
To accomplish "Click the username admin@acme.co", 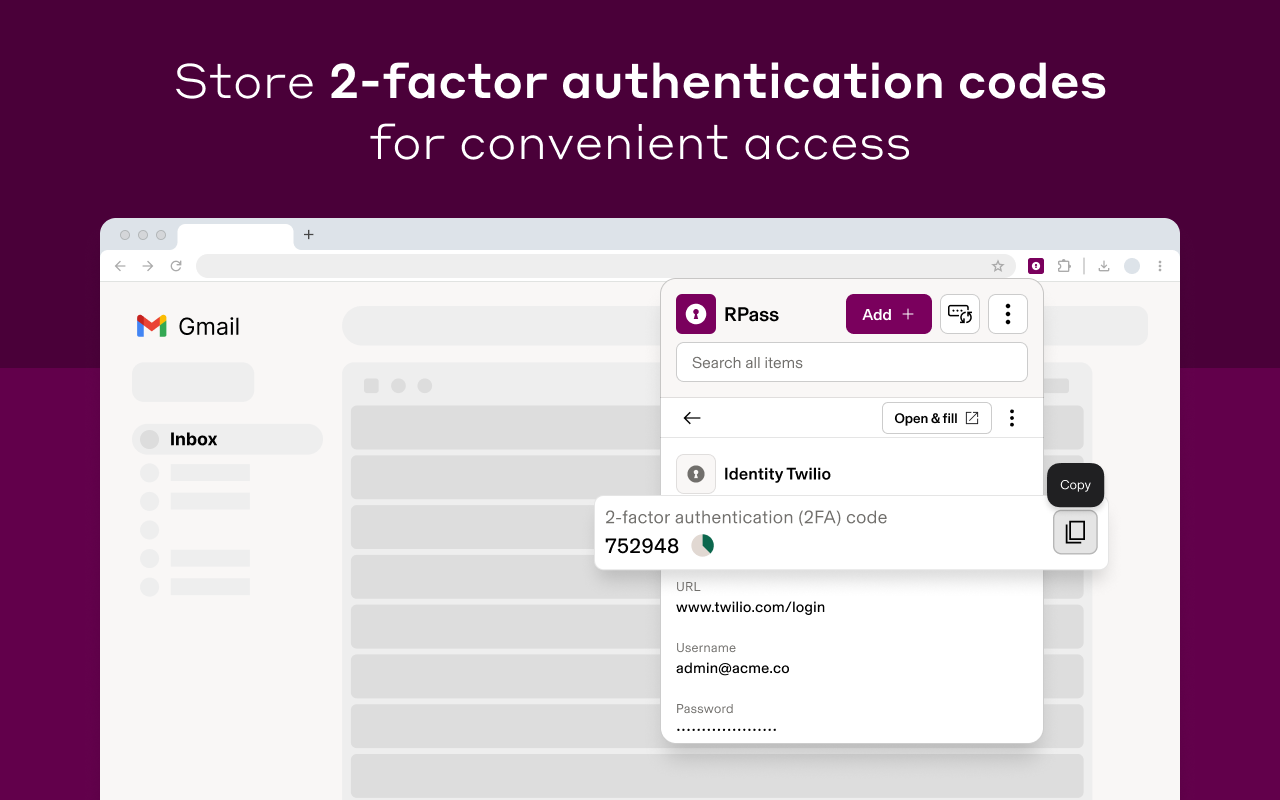I will pos(733,668).
